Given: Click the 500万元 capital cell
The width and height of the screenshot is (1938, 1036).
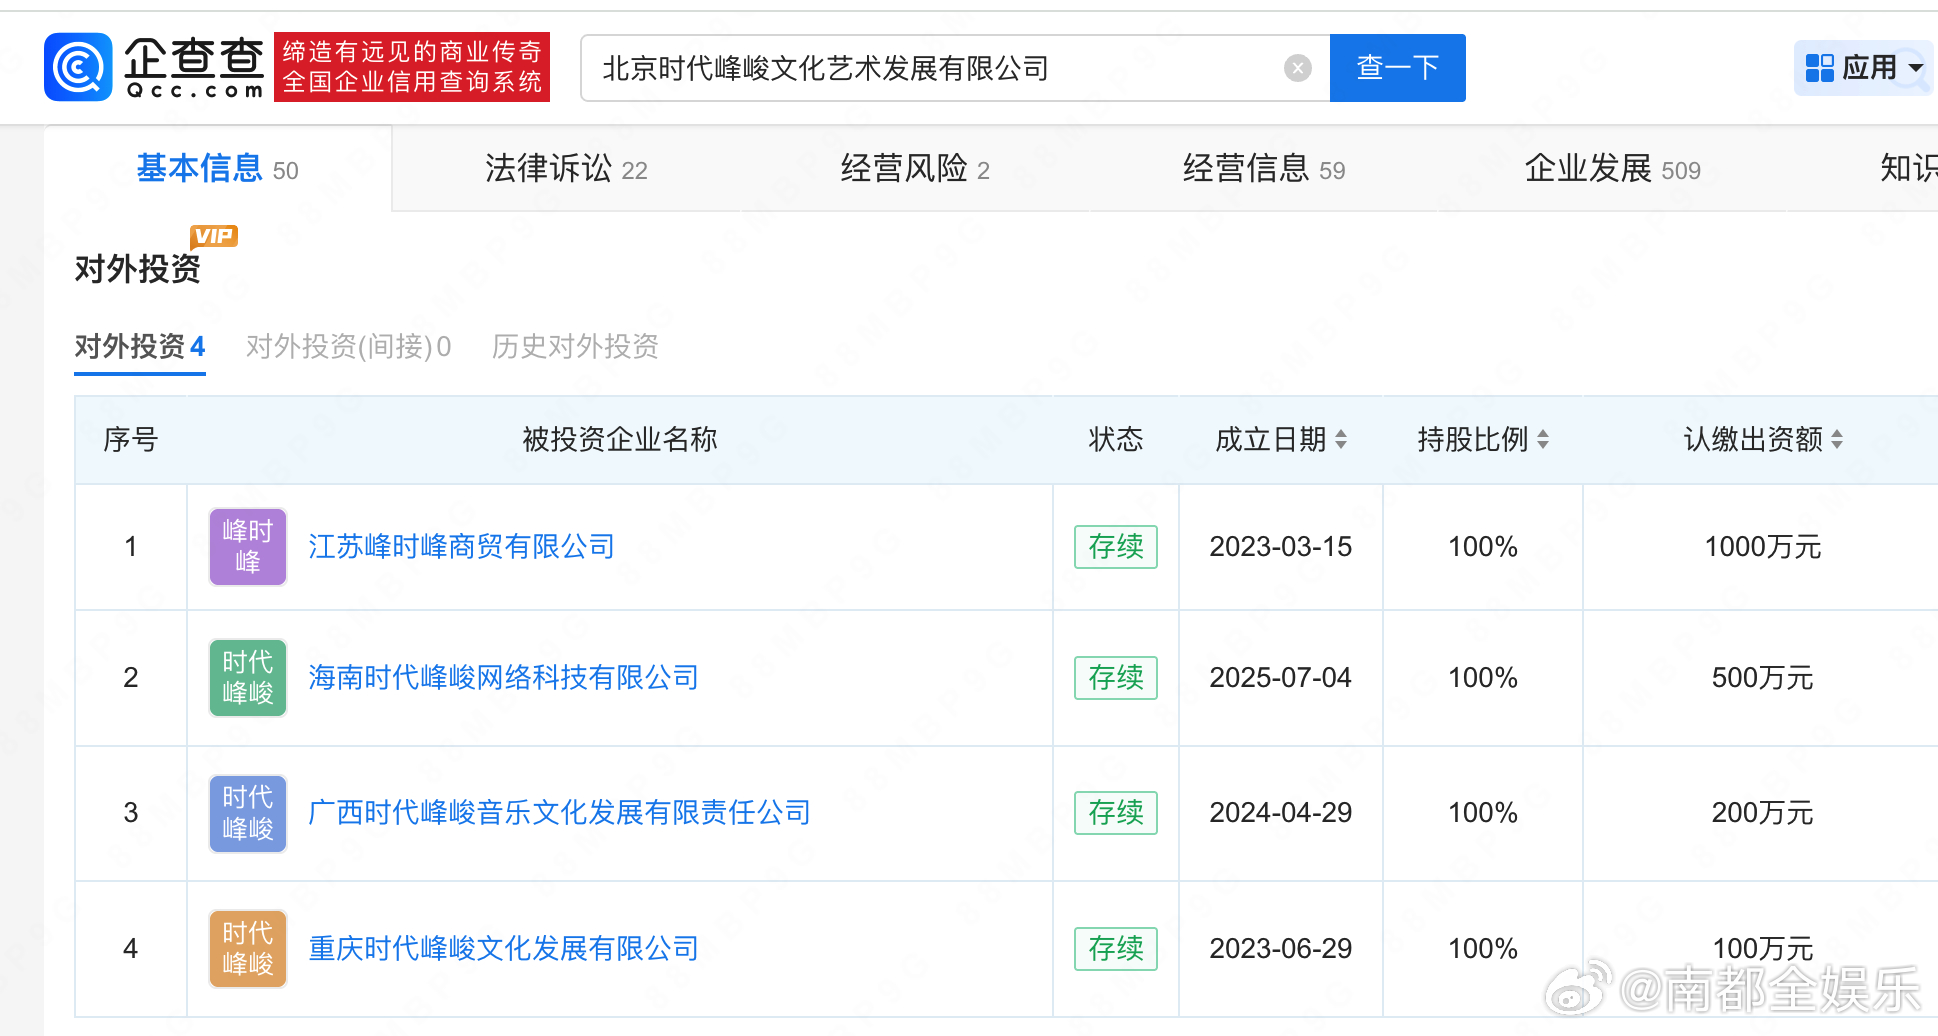Looking at the screenshot, I should [x=1763, y=678].
